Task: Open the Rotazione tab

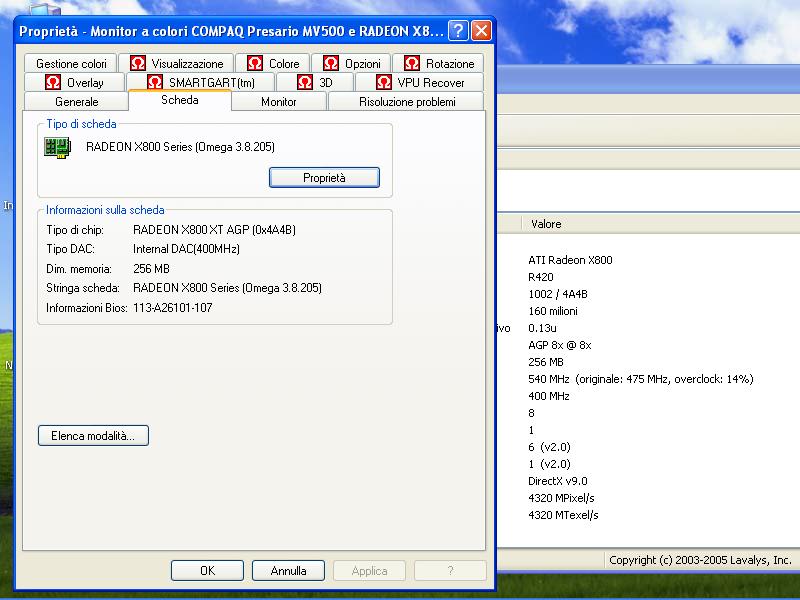Action: tap(438, 64)
